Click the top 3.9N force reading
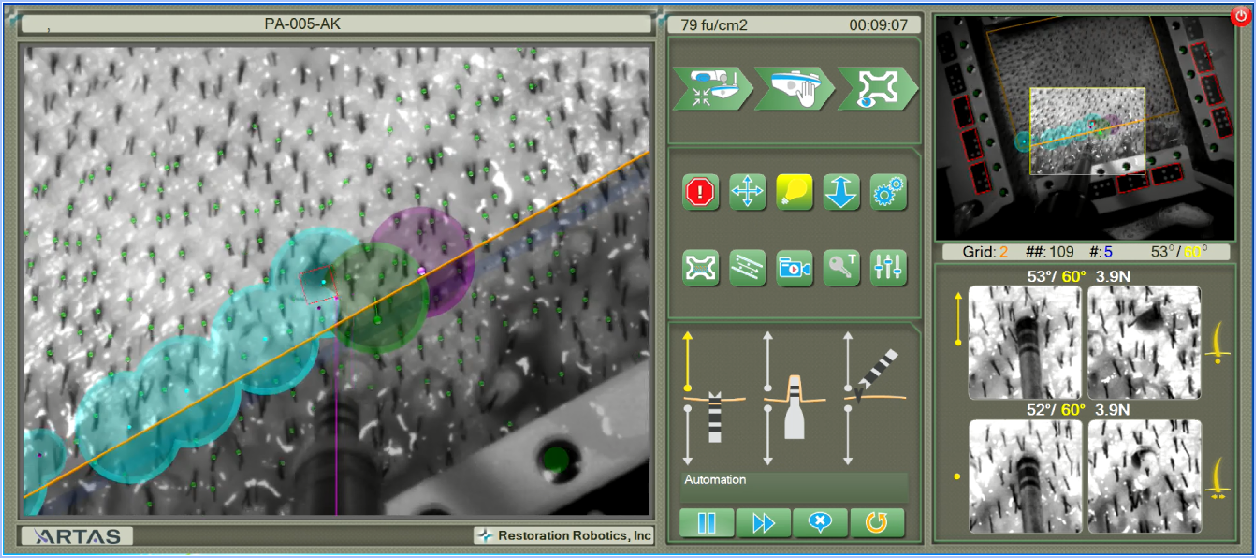 pyautogui.click(x=1113, y=276)
